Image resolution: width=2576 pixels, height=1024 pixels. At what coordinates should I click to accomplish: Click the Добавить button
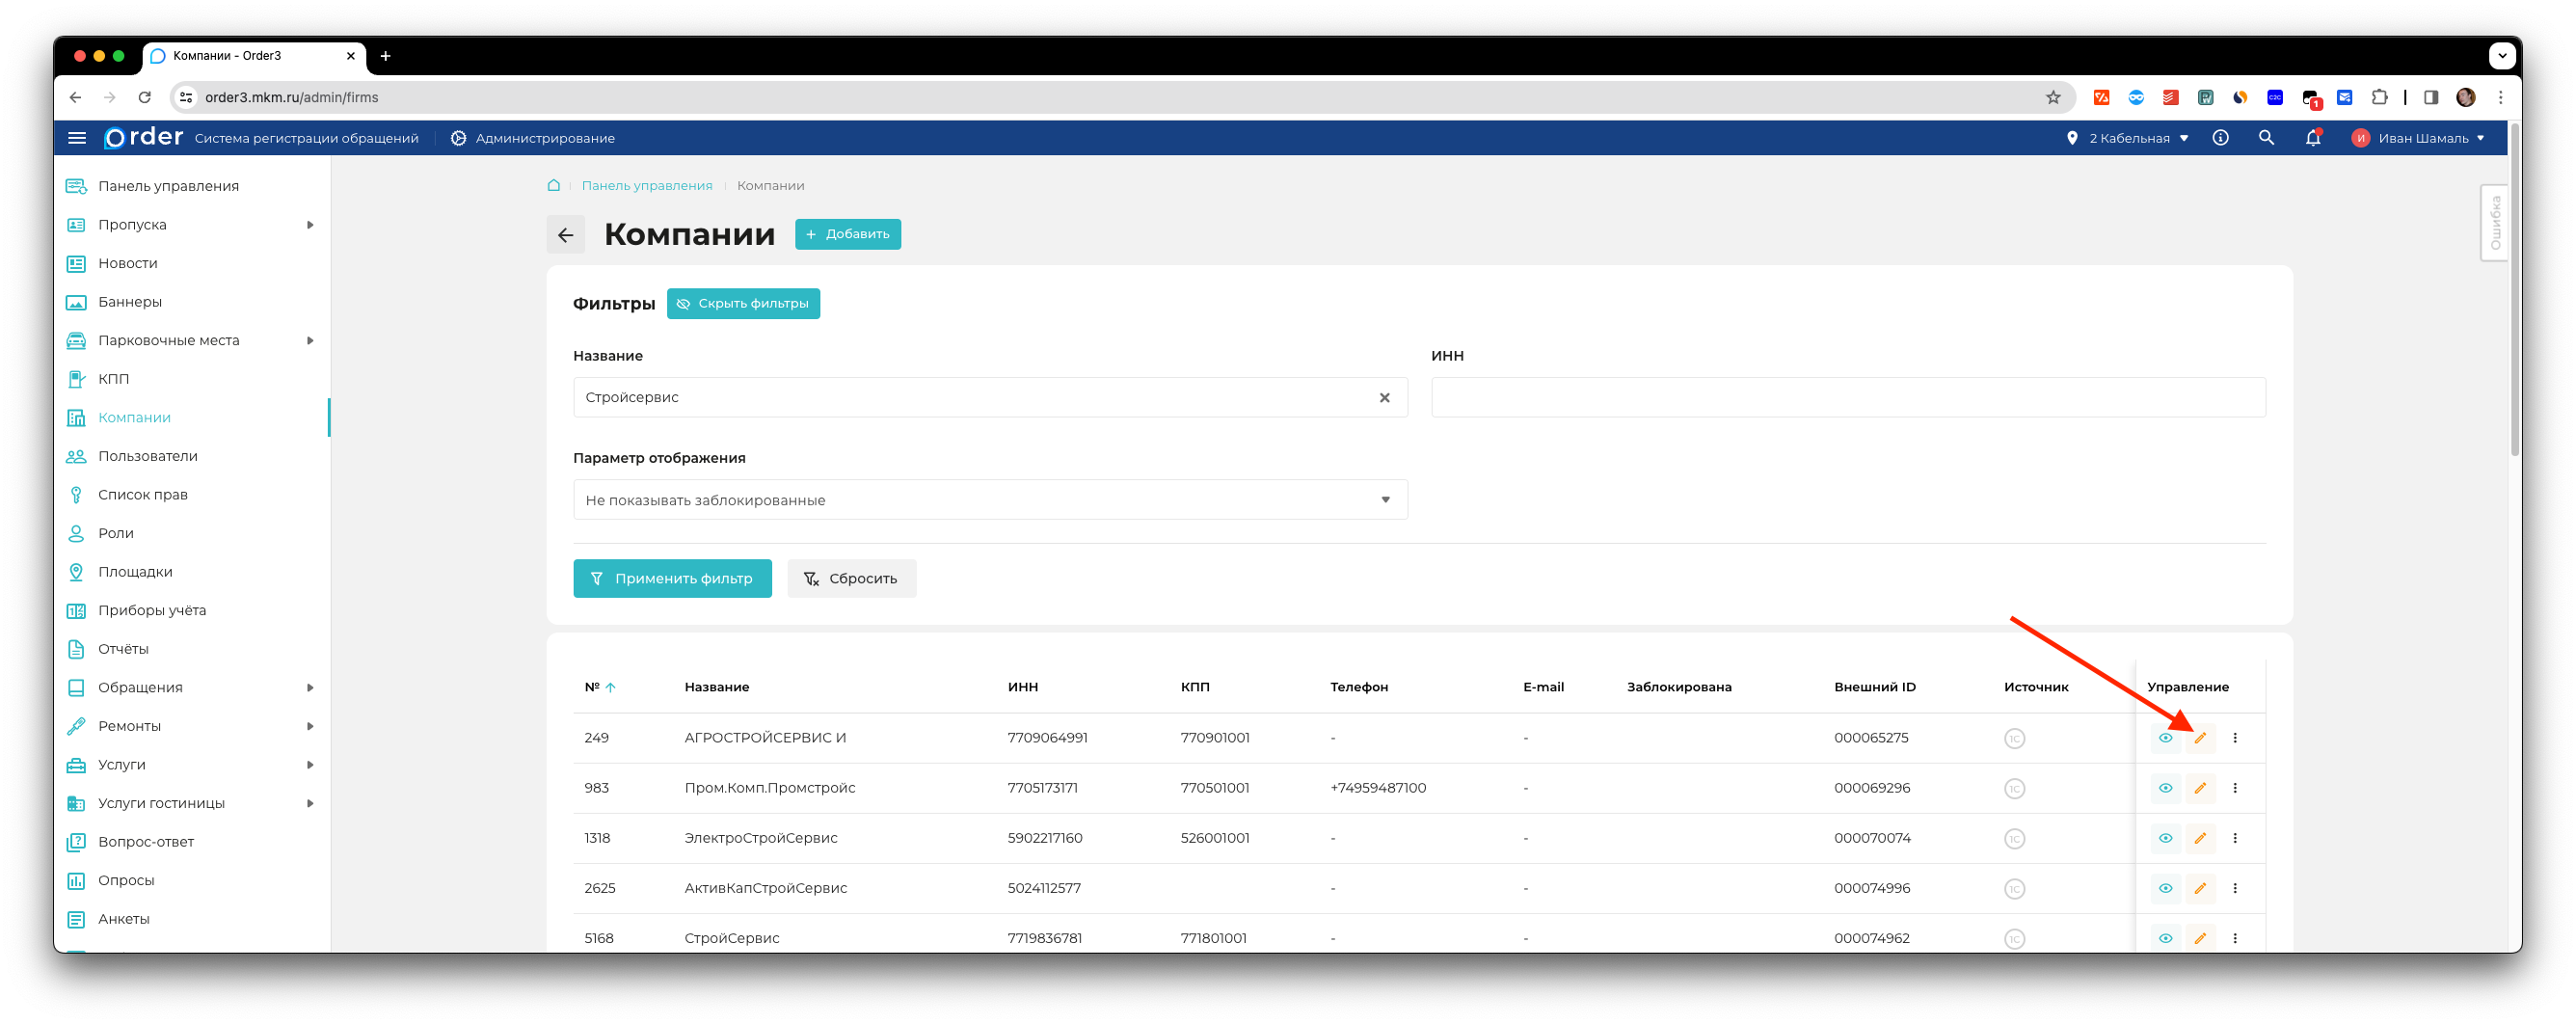pos(847,234)
